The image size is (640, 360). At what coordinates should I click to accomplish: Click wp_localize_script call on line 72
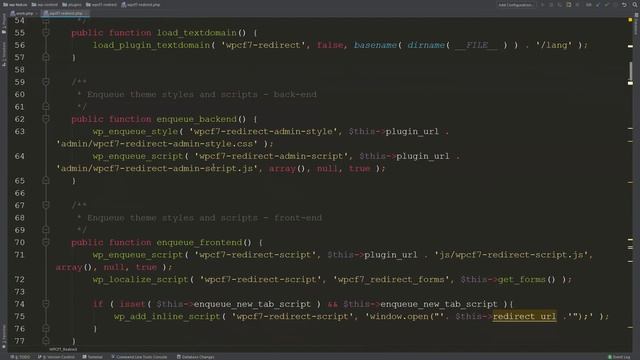click(x=140, y=280)
